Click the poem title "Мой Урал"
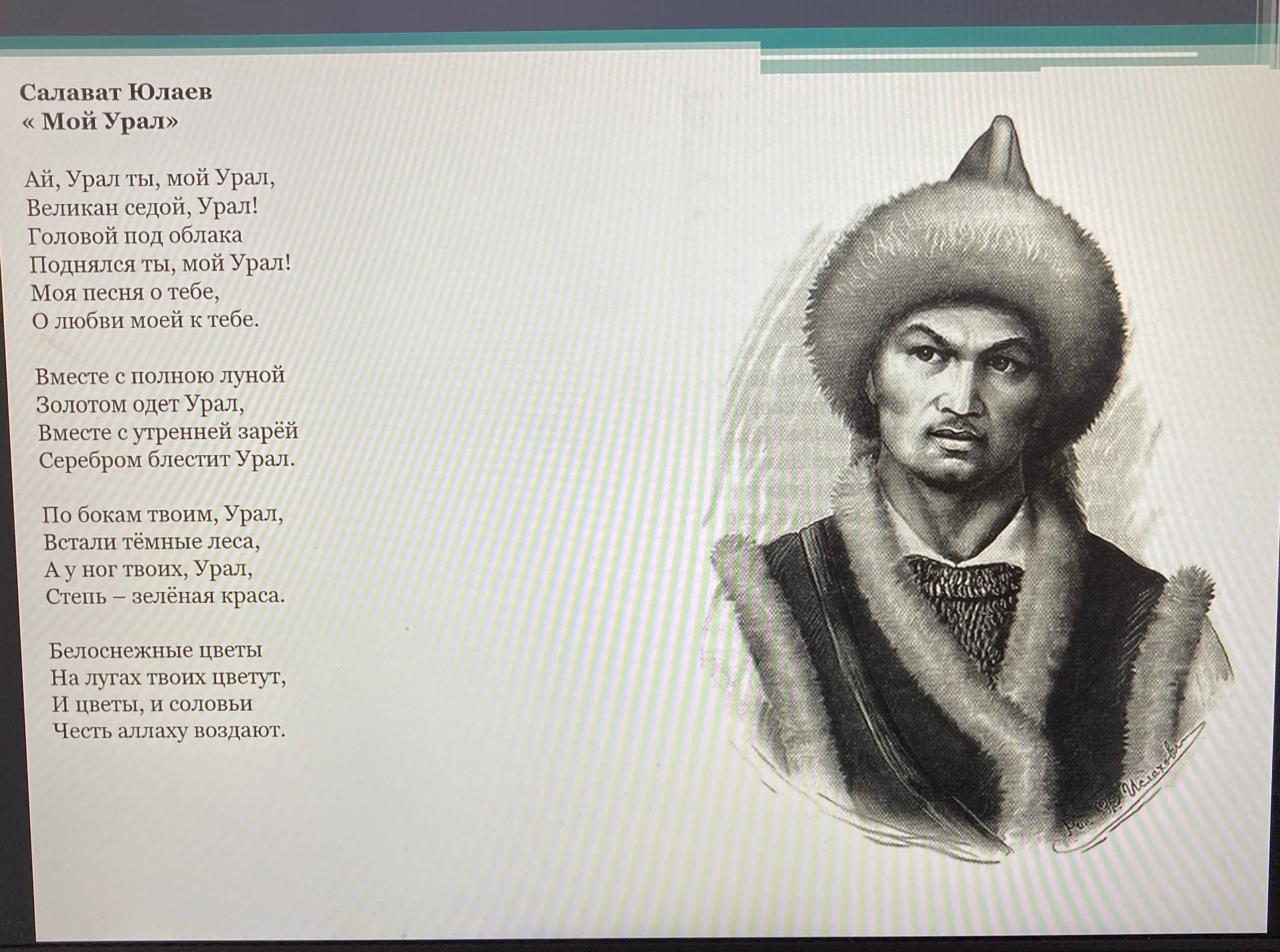The height and width of the screenshot is (952, 1280). pyautogui.click(x=100, y=122)
